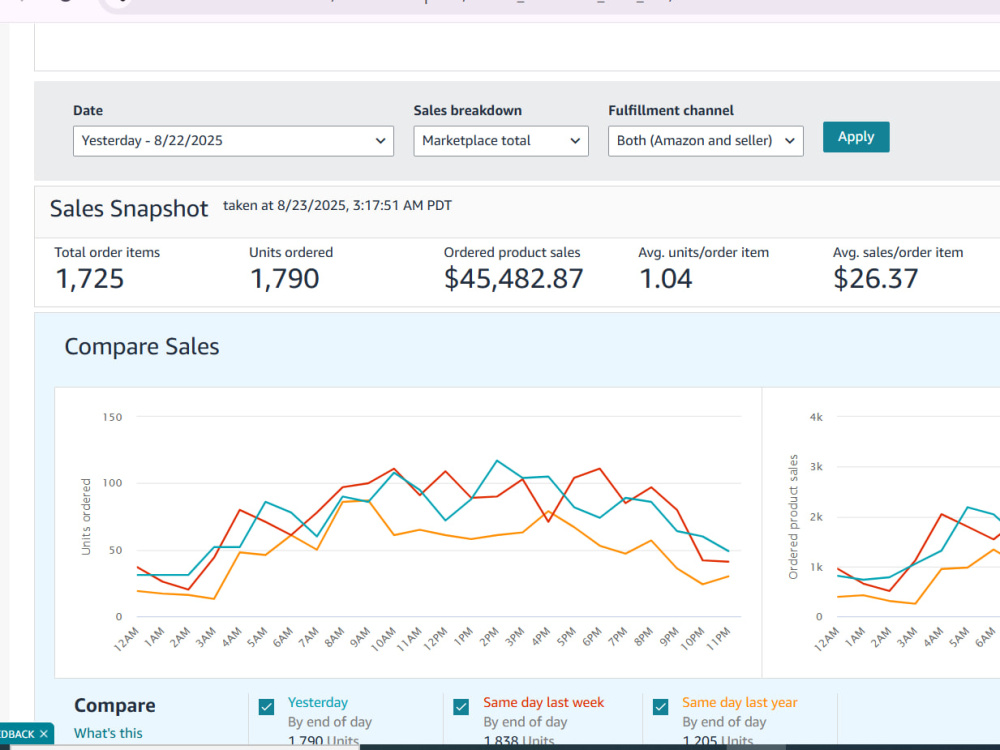Close the feedback tab with X icon
The width and height of the screenshot is (1000, 750).
(x=43, y=734)
